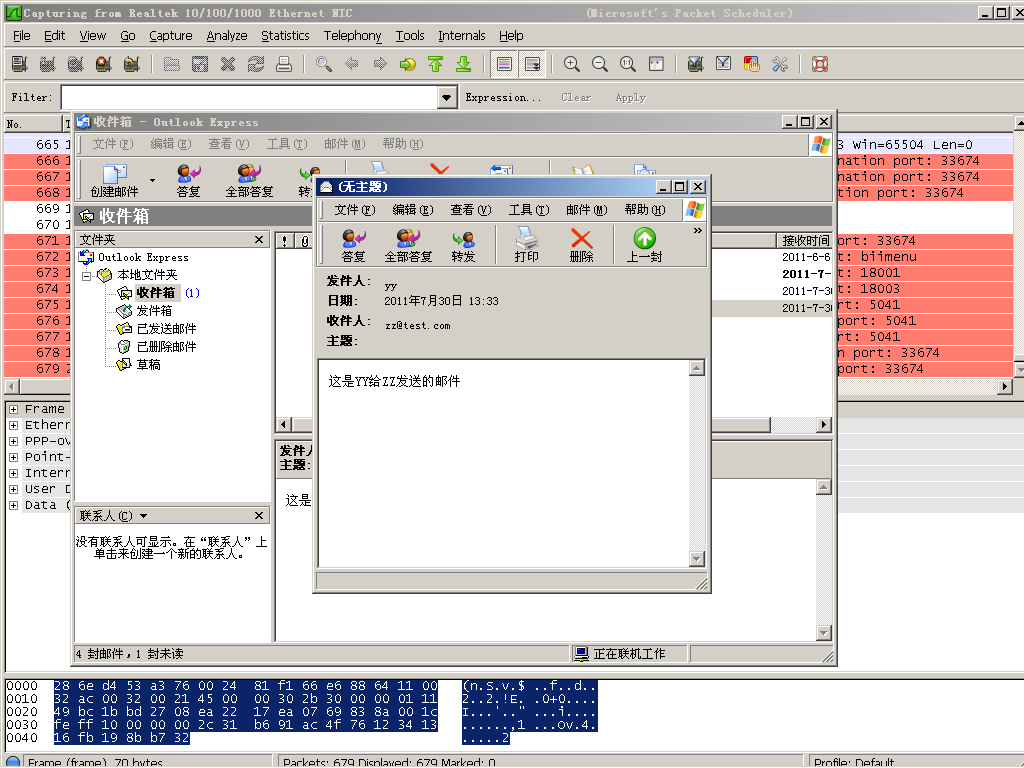Expand the Frame protocol tree node
Screen dimensions: 1024x768
(x=13, y=409)
